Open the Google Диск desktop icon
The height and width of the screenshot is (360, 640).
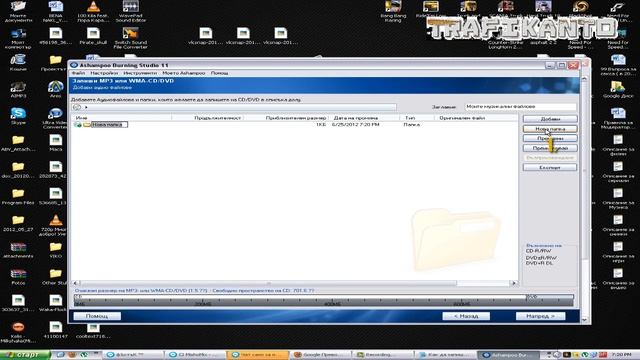coord(618,89)
